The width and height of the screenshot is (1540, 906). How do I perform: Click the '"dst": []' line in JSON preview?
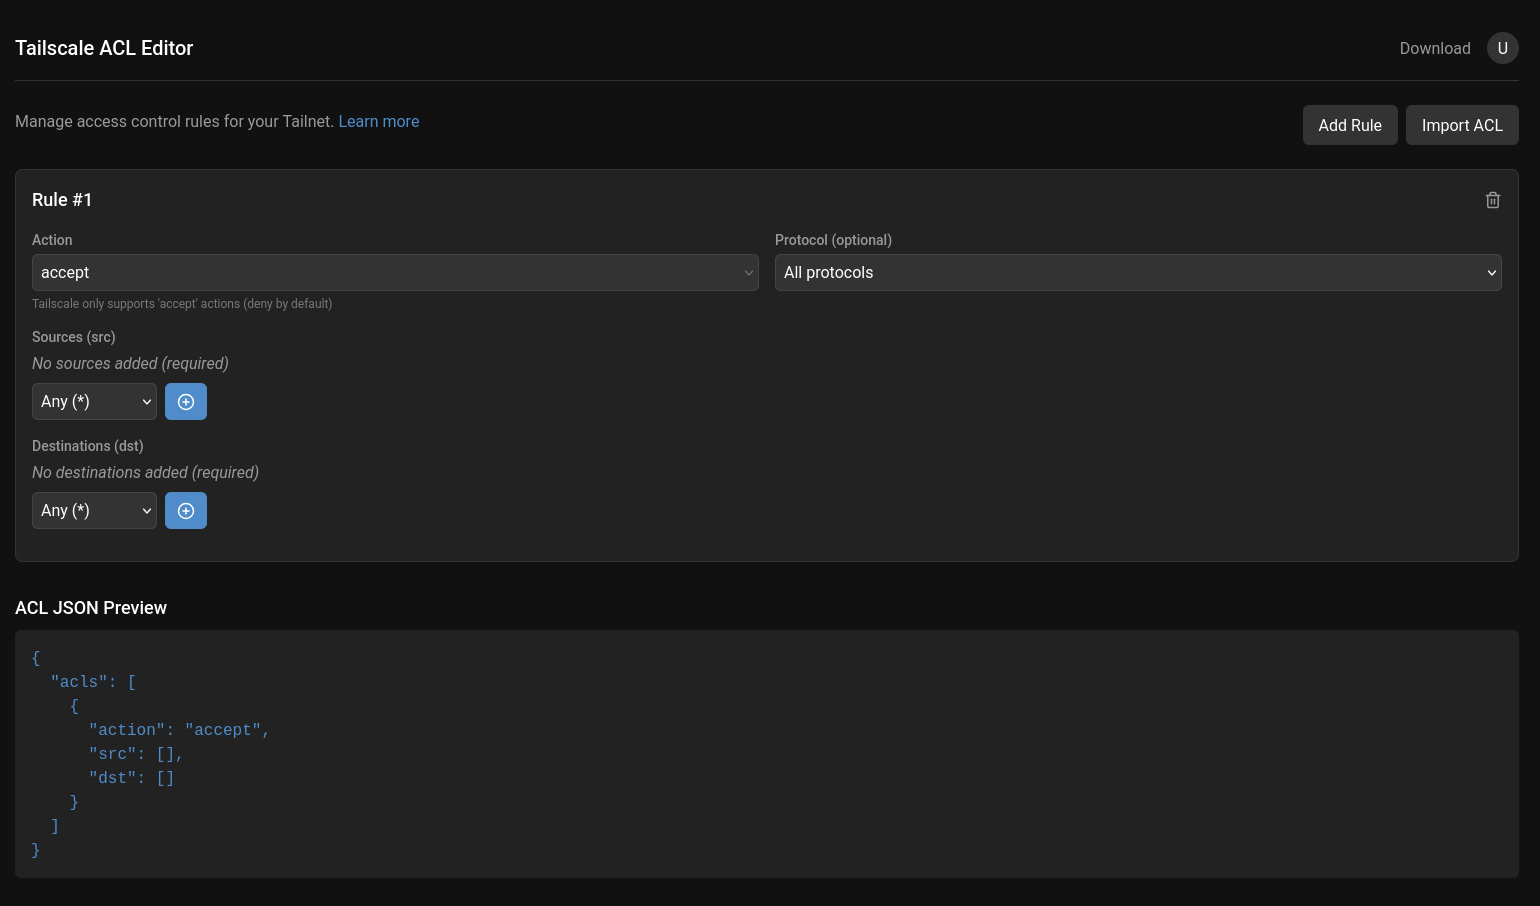132,778
